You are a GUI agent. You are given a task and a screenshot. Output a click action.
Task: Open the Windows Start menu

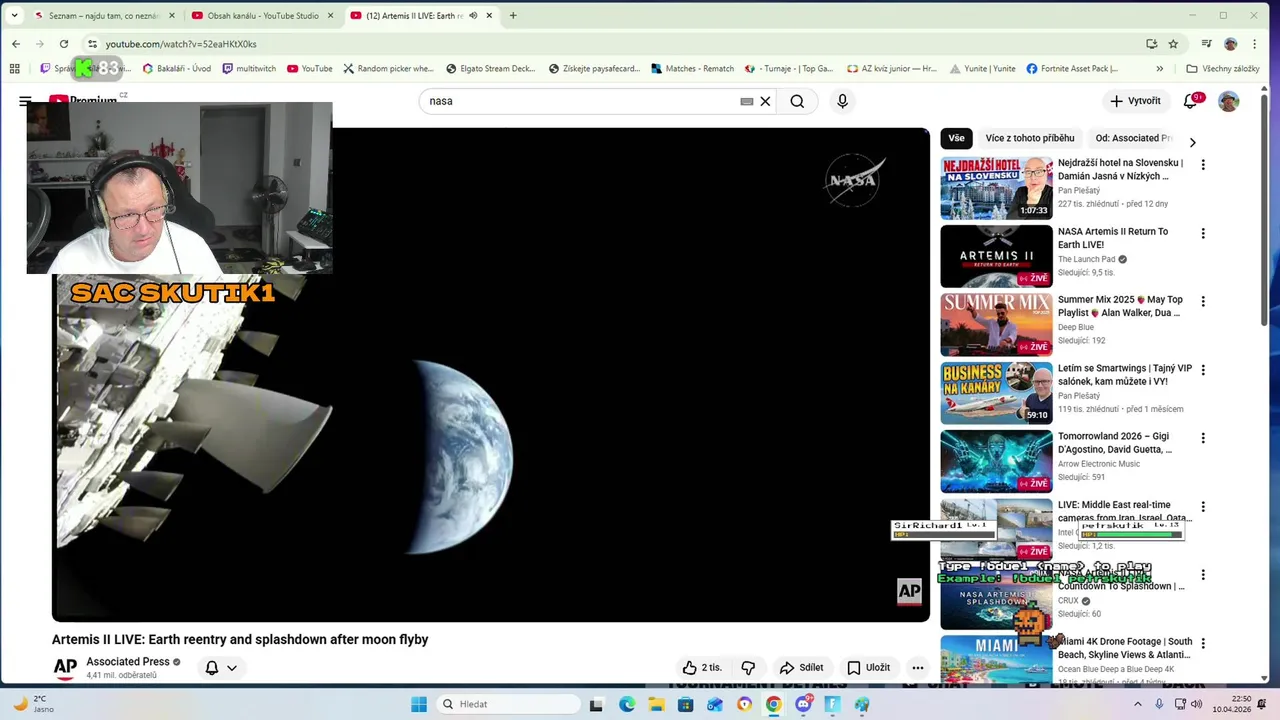pos(420,704)
